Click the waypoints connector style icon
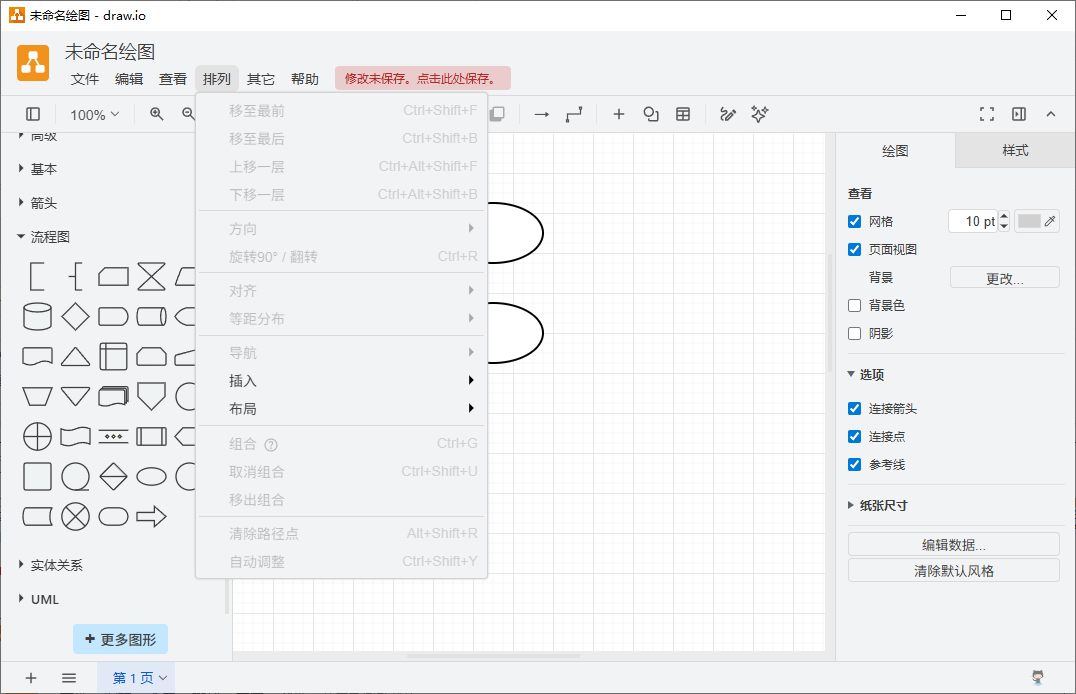1076x694 pixels. 574,114
